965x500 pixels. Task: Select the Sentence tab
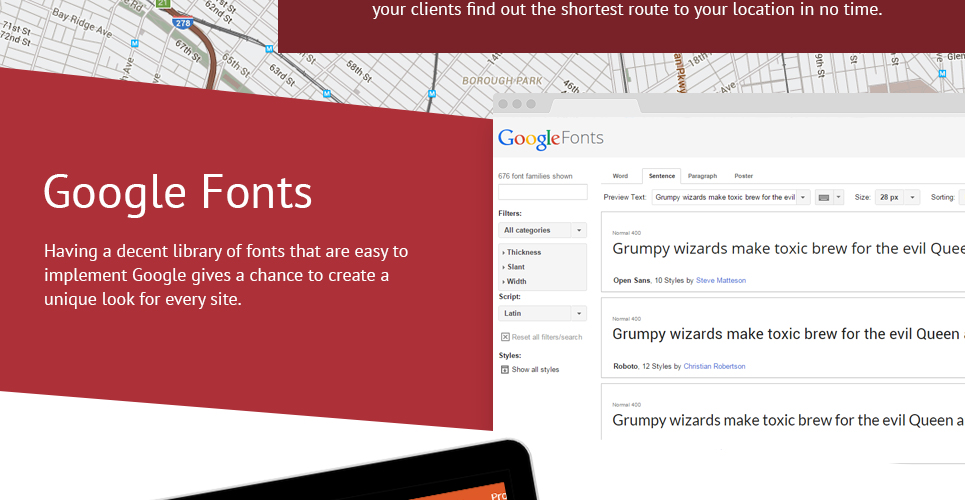click(x=662, y=176)
